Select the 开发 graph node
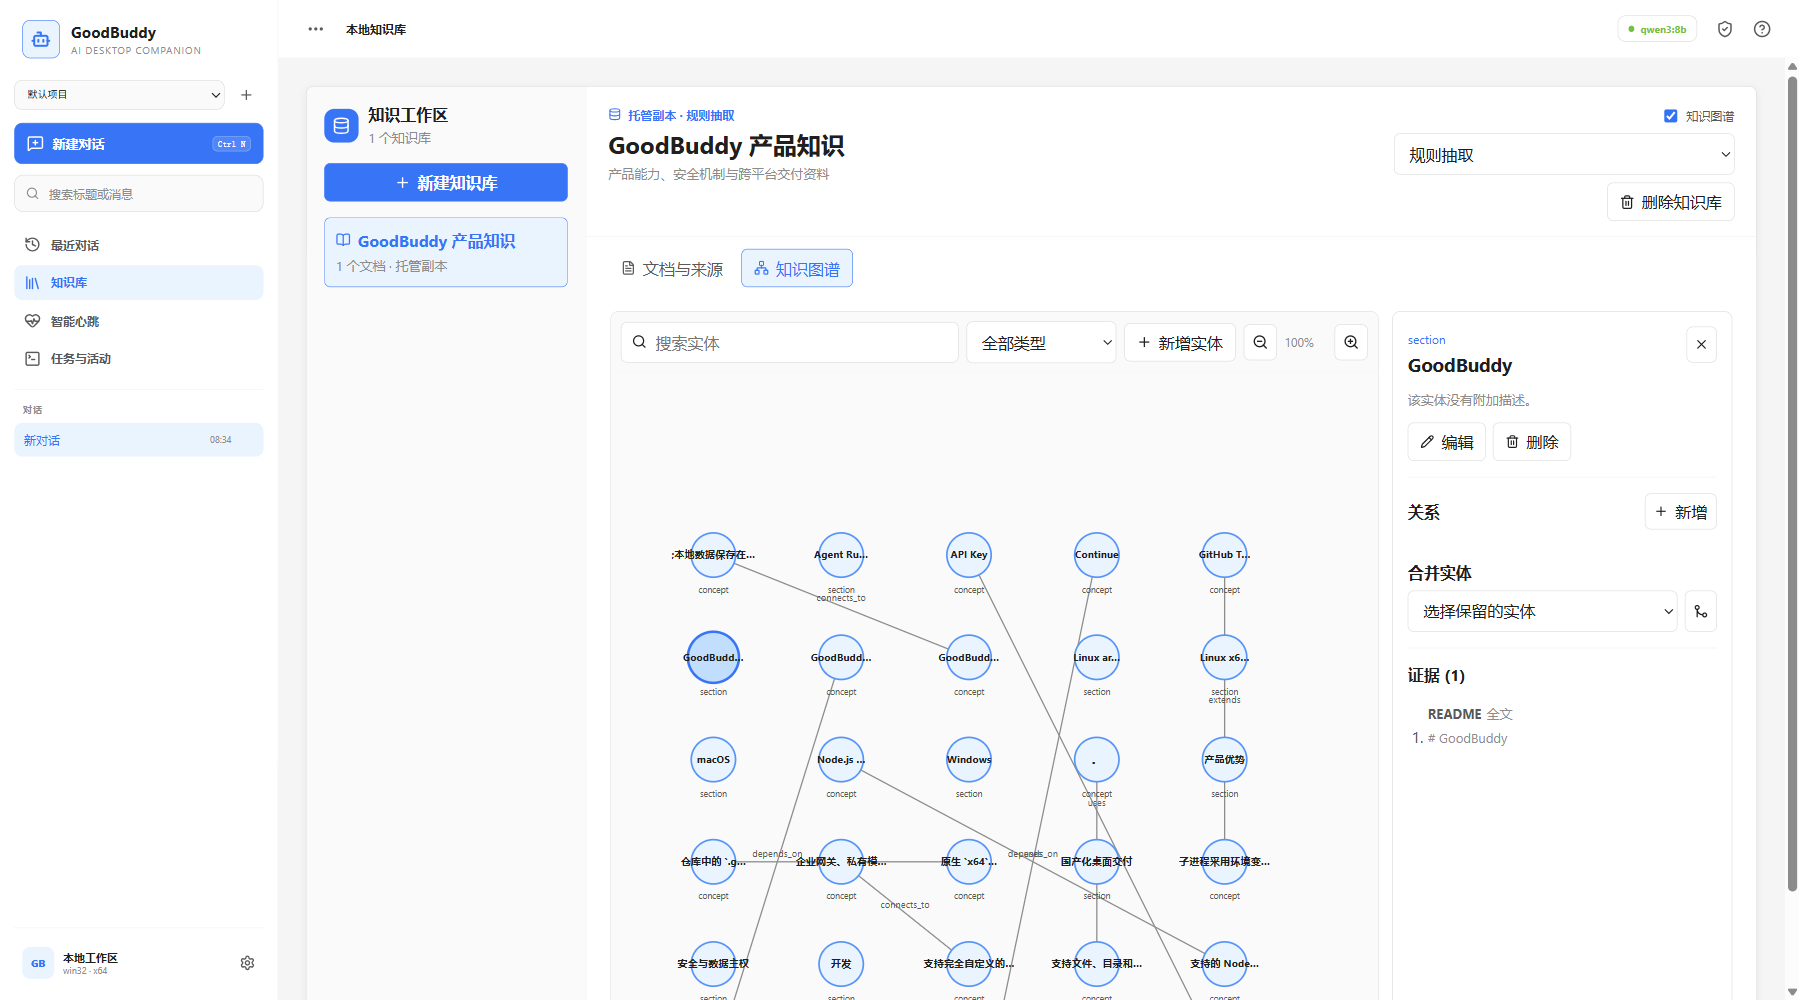Image resolution: width=1800 pixels, height=1000 pixels. pyautogui.click(x=841, y=964)
